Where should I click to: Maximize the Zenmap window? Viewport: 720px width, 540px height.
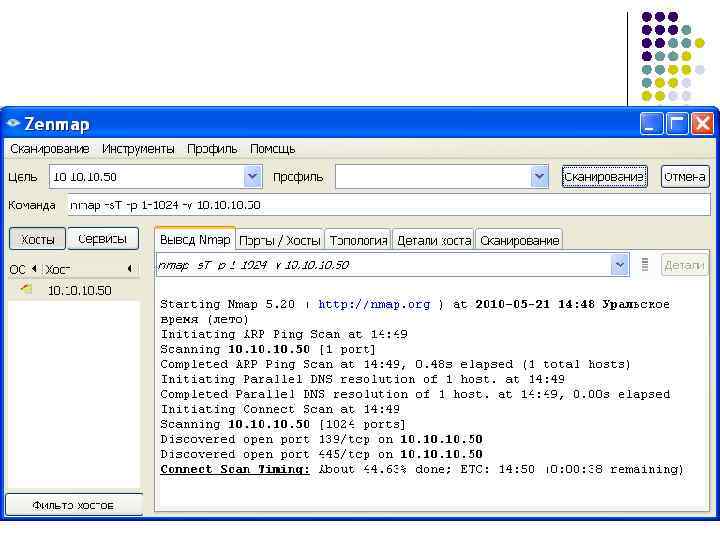(x=677, y=124)
